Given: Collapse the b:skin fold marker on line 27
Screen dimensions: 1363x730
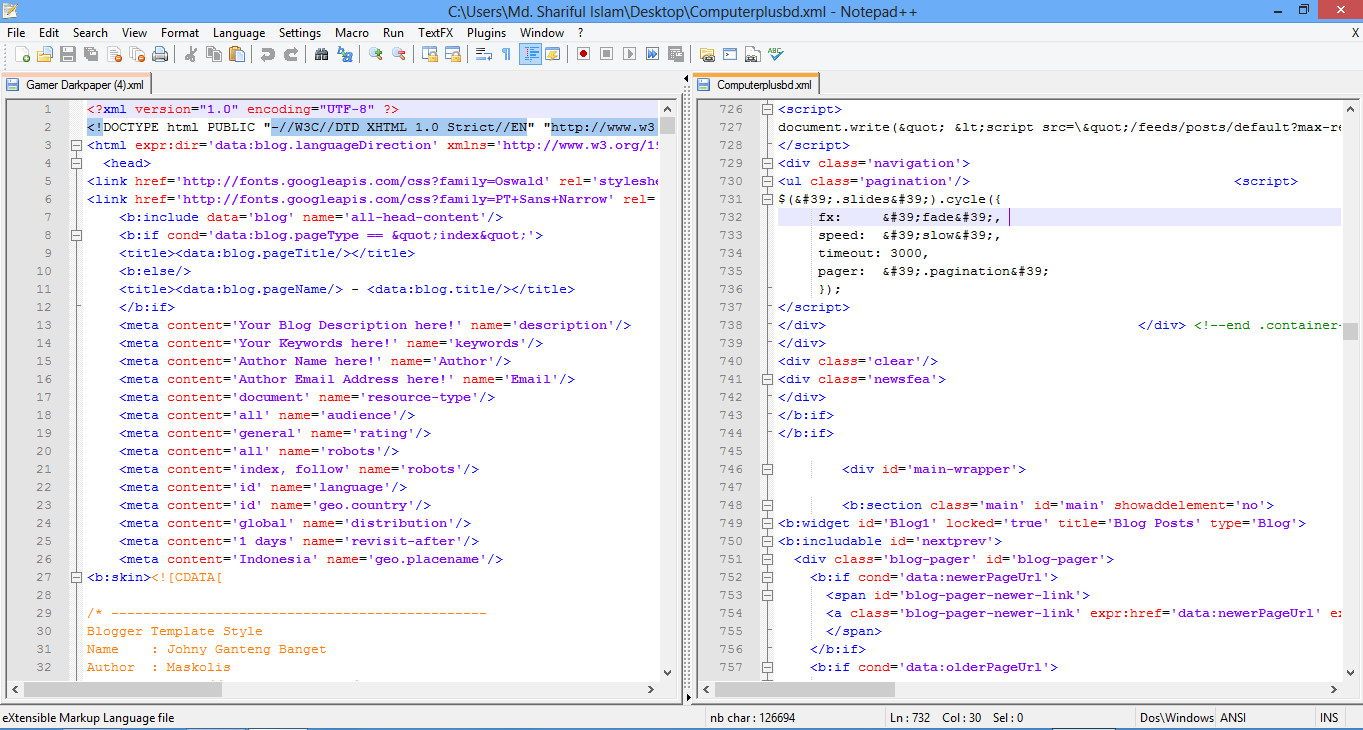Looking at the screenshot, I should click(x=76, y=577).
